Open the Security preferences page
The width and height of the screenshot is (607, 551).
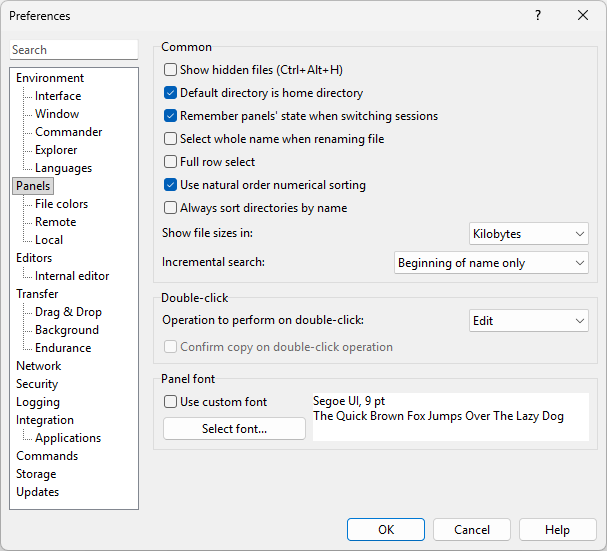coord(37,384)
